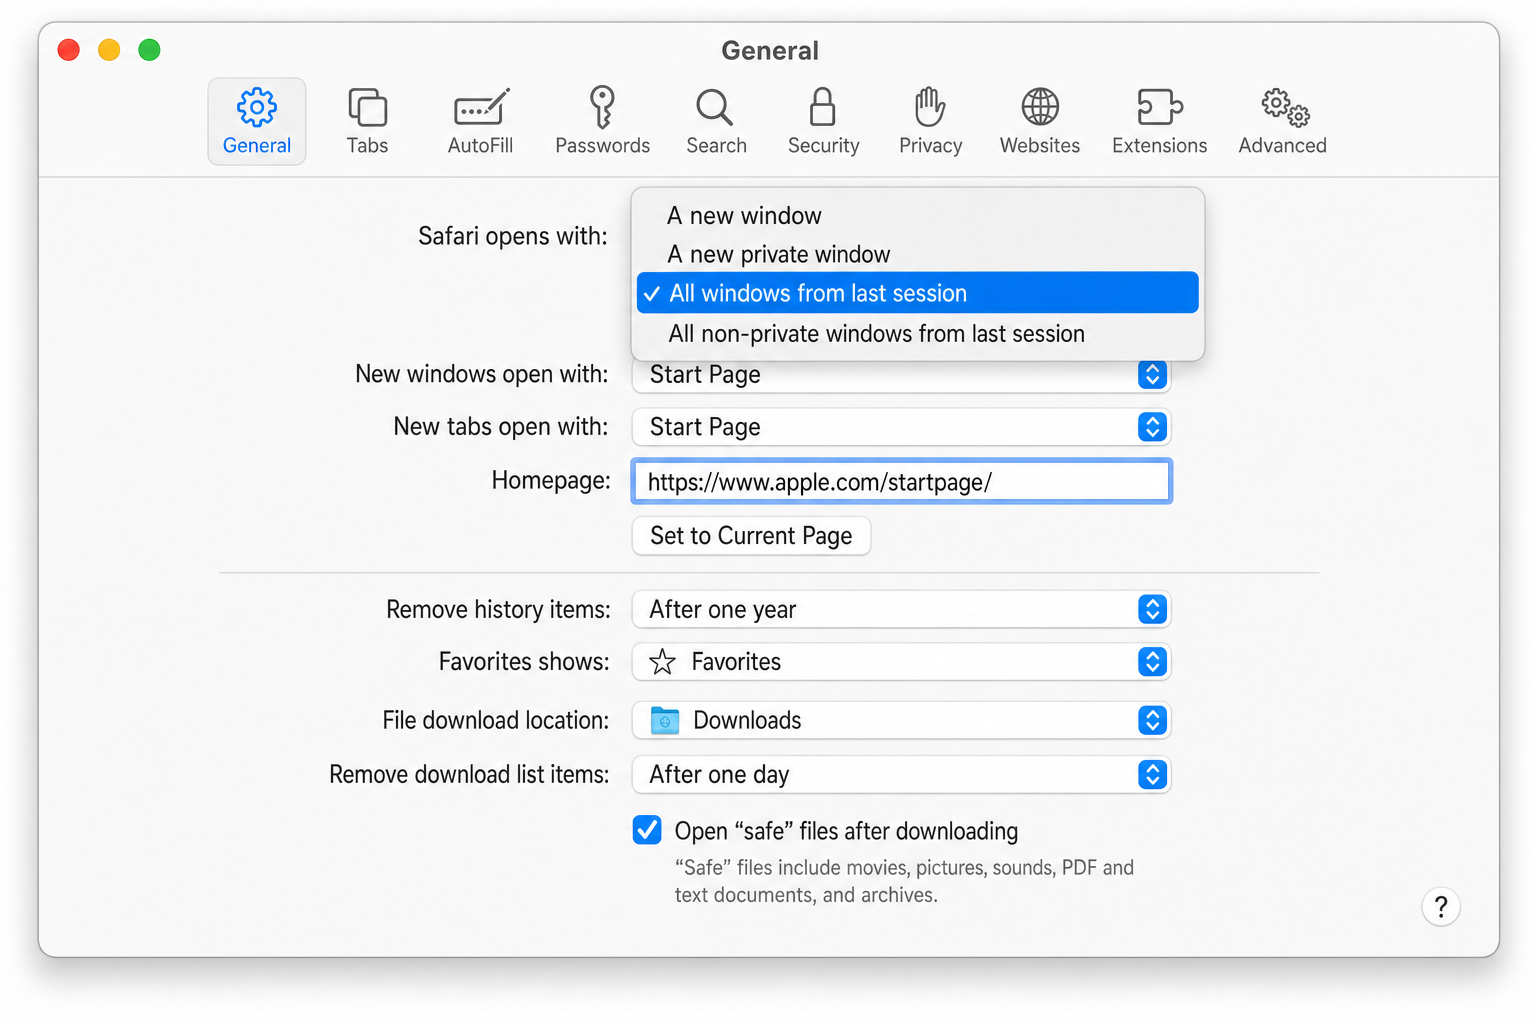Expand 'Remove download list items' dropdown
The height and width of the screenshot is (1024, 1536).
901,775
